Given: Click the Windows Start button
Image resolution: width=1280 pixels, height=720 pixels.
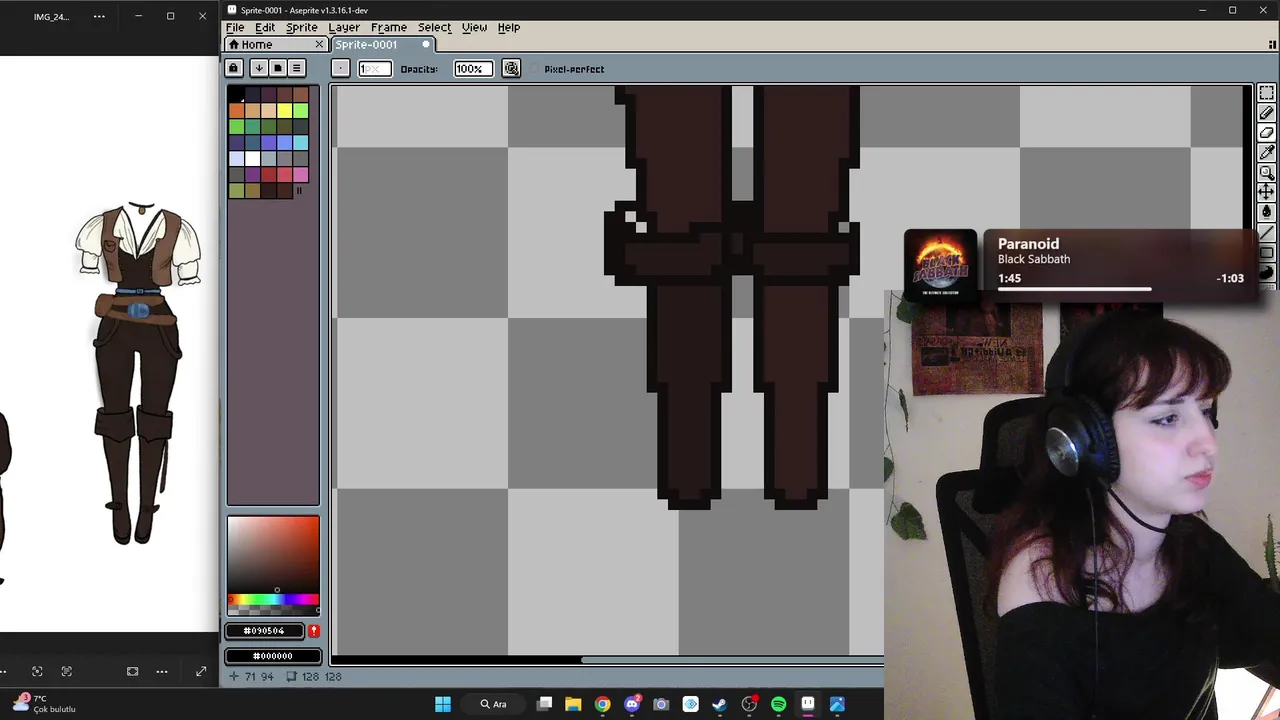Looking at the screenshot, I should coord(443,704).
